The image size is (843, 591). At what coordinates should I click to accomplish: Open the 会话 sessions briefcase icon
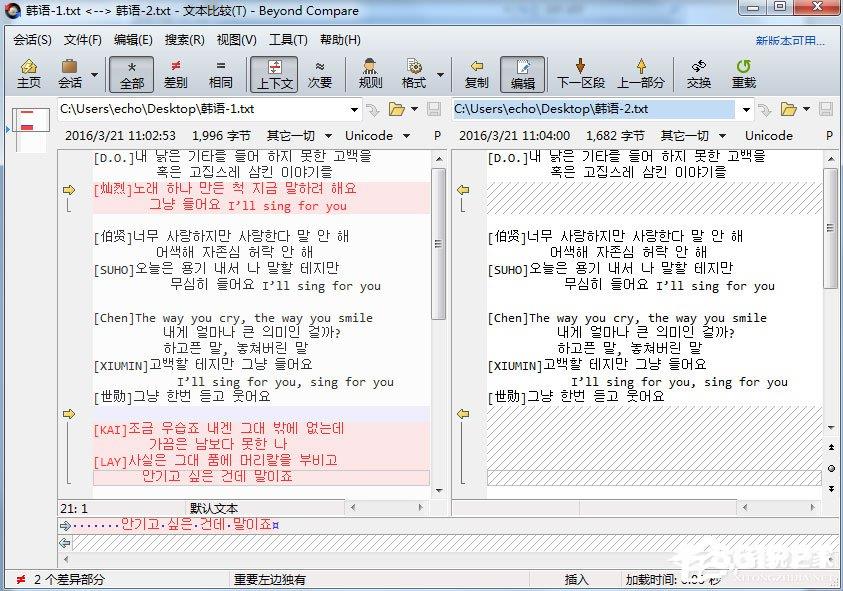70,74
